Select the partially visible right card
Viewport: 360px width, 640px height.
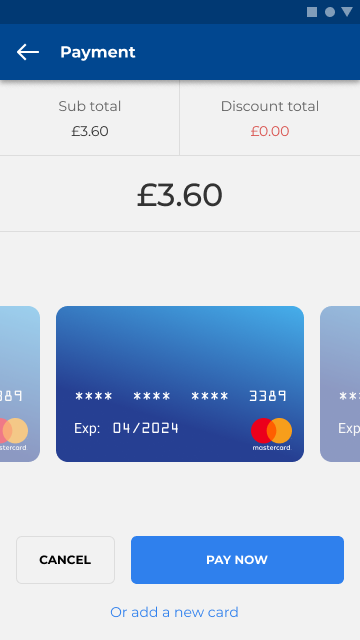coord(340,384)
